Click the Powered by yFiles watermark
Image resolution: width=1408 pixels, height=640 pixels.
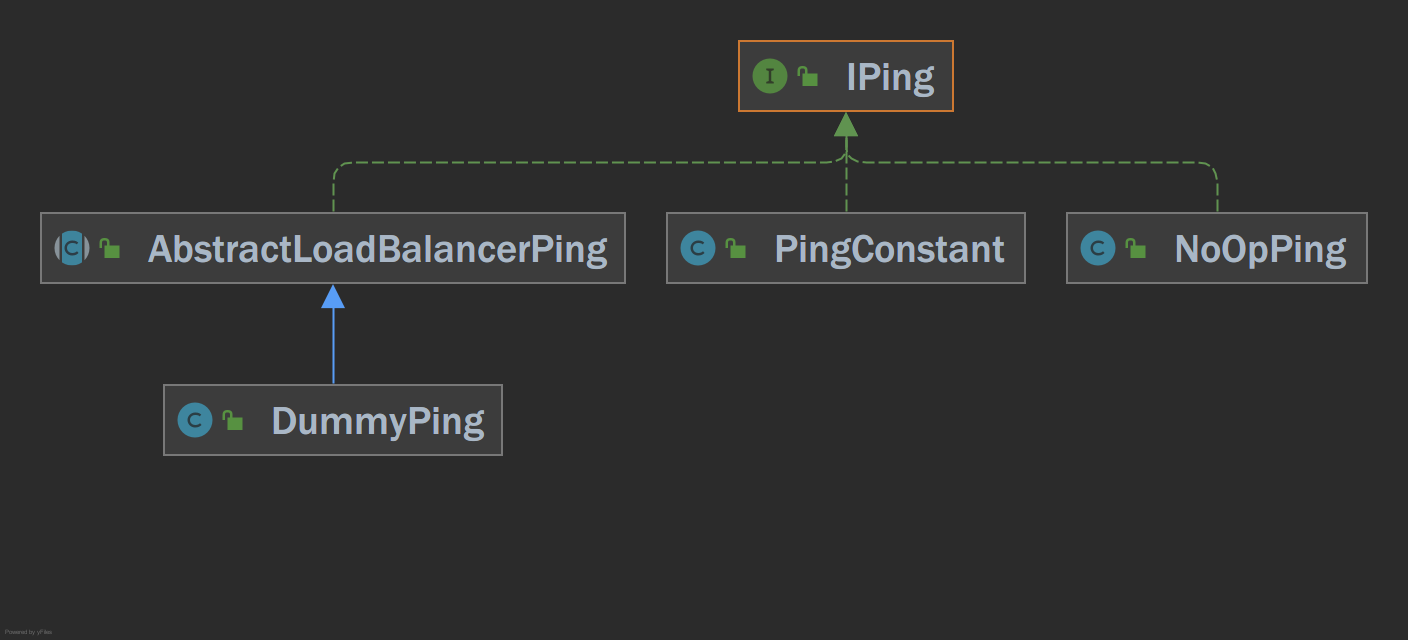[x=29, y=632]
